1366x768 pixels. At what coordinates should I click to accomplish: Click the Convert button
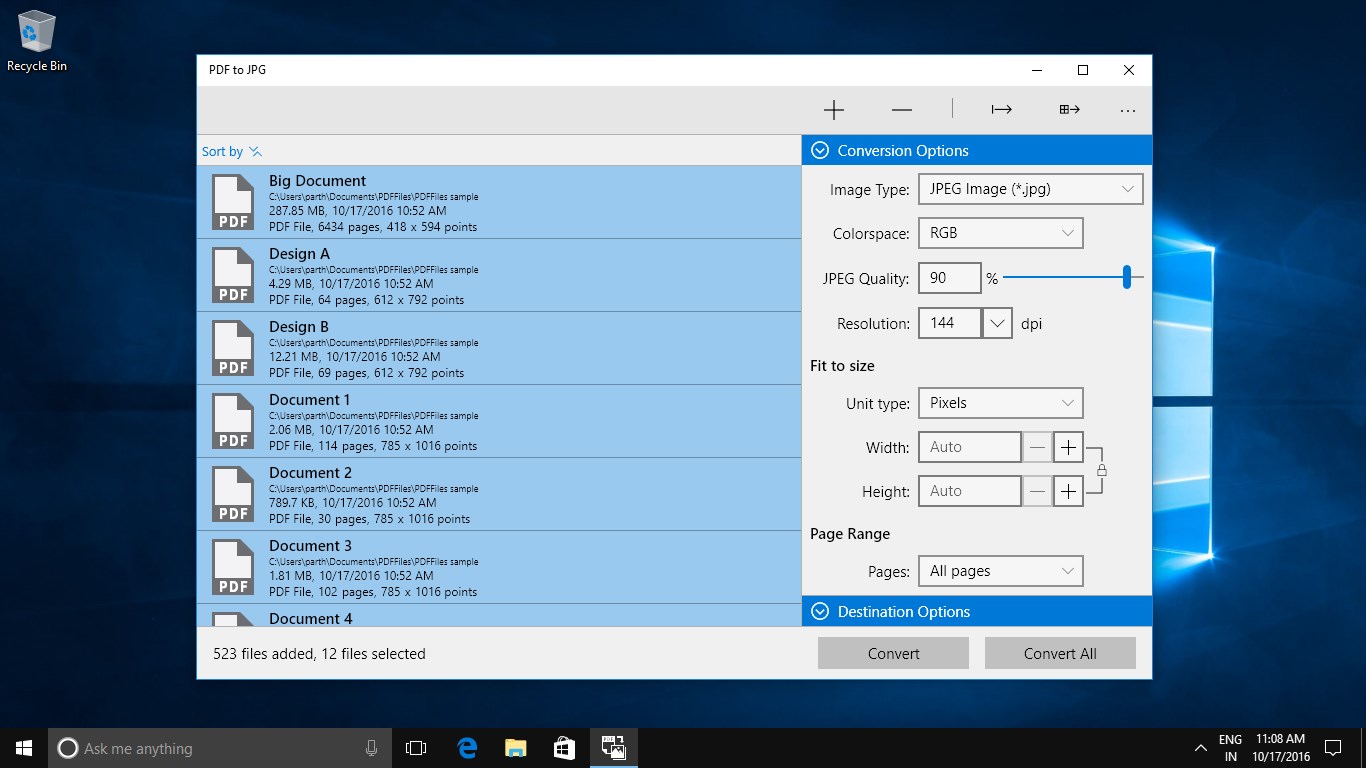click(x=893, y=653)
